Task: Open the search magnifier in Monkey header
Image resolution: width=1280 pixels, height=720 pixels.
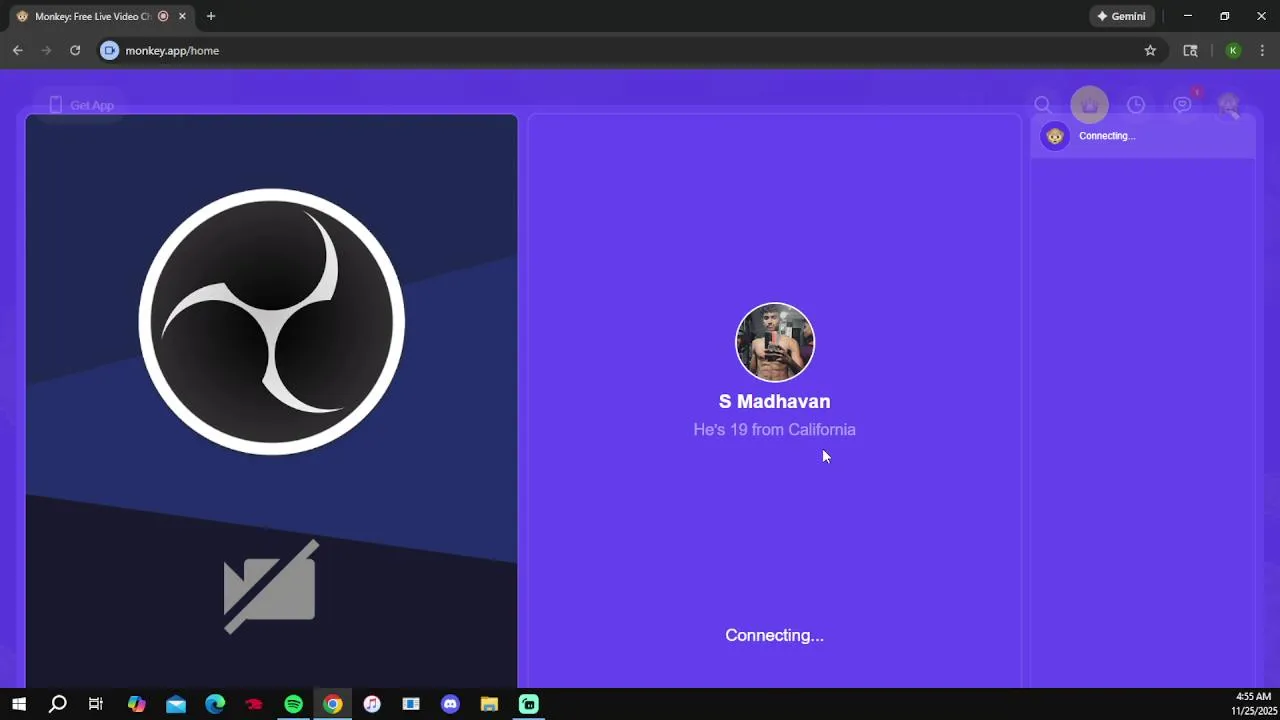Action: tap(1042, 105)
